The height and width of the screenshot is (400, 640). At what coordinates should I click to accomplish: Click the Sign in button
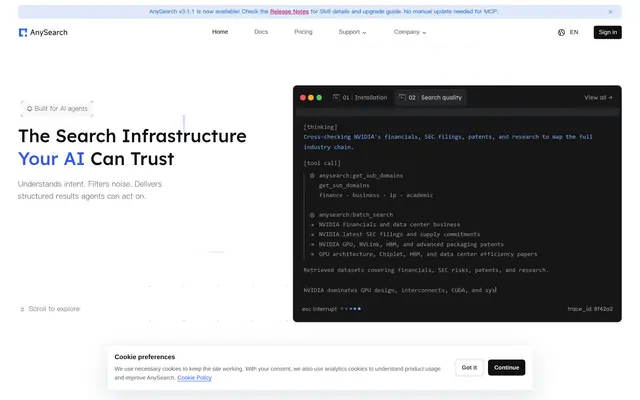(607, 32)
